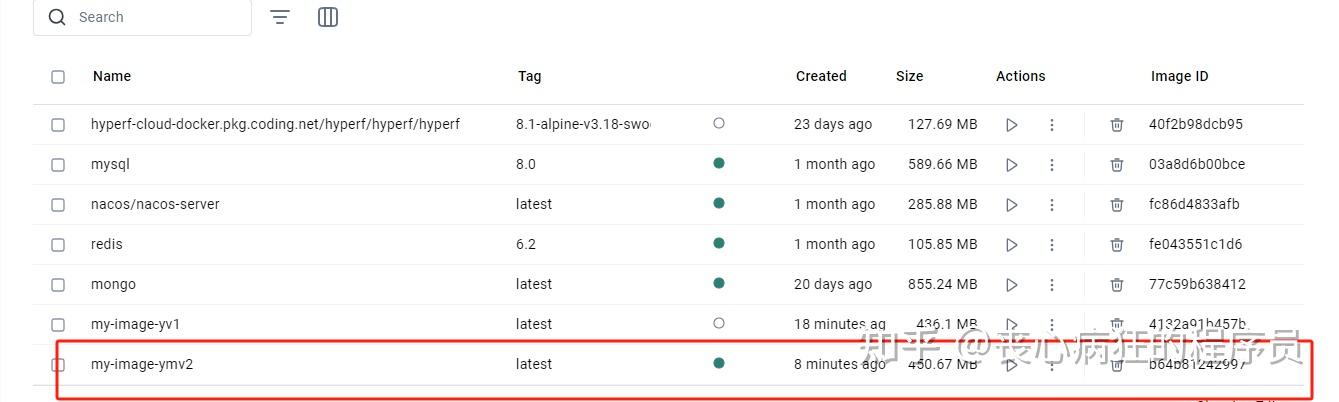Toggle the select-all checkbox in header
1339x402 pixels.
pyautogui.click(x=58, y=77)
